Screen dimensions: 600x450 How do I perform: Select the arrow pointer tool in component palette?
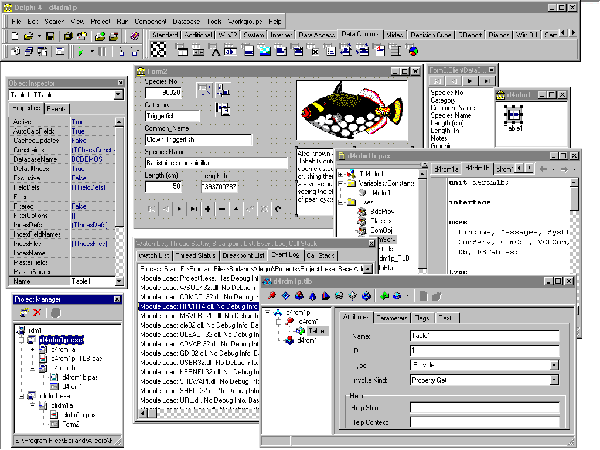(158, 50)
